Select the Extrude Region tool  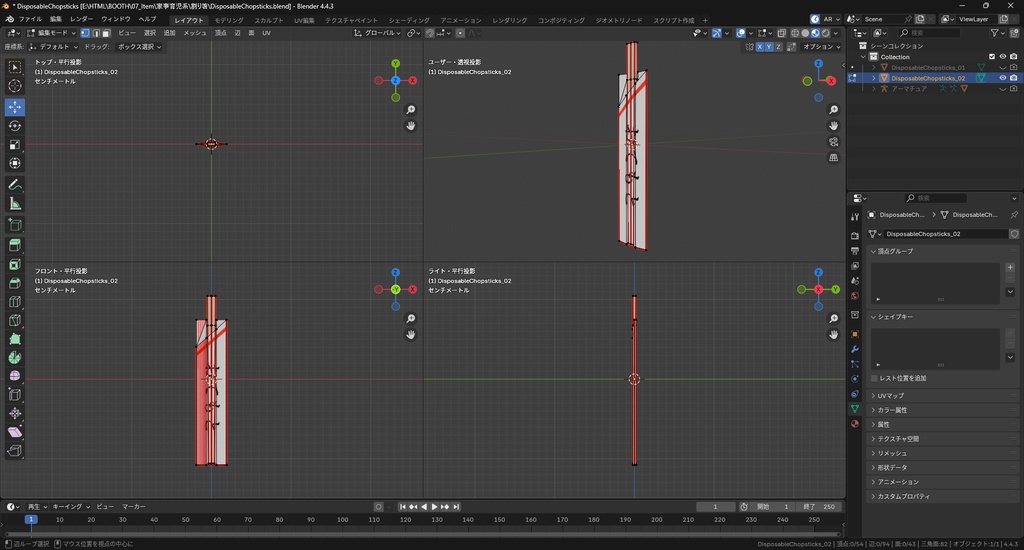(x=14, y=245)
